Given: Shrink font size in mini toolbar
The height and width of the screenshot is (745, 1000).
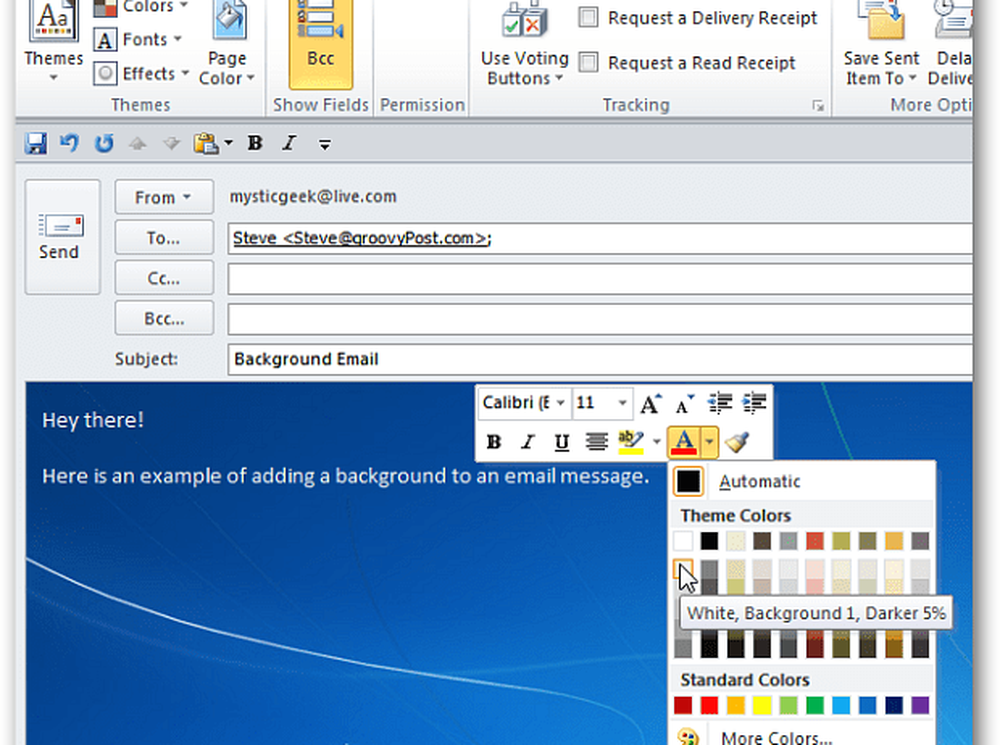Looking at the screenshot, I should click(684, 404).
